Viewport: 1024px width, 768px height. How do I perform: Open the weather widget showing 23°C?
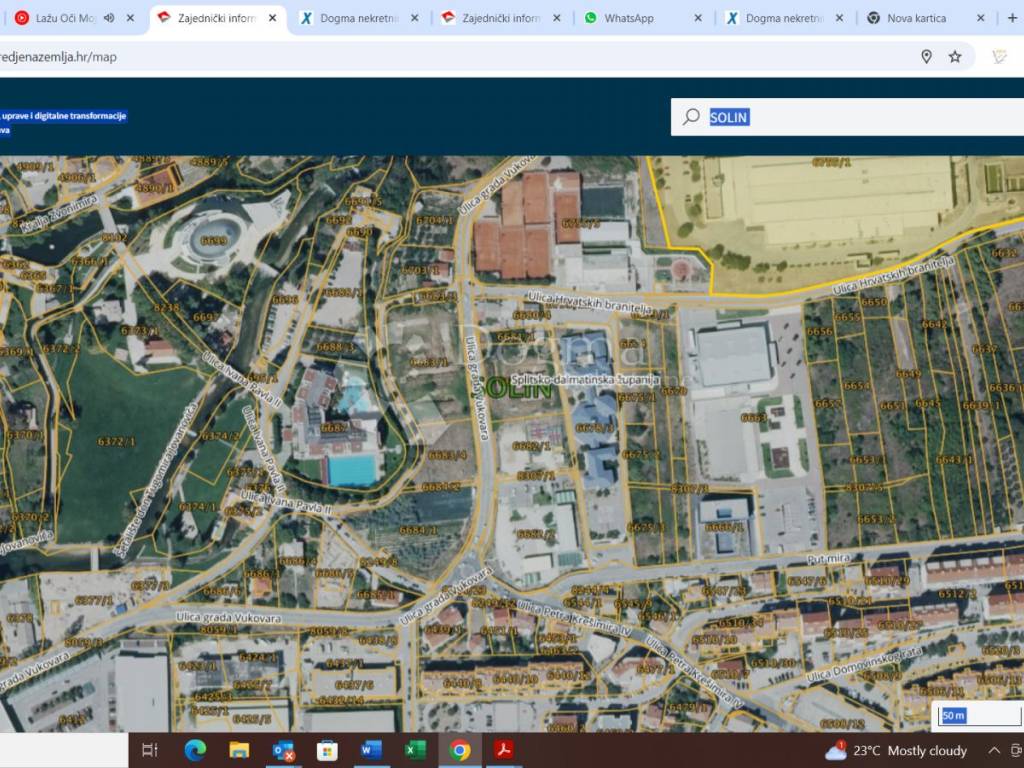point(896,750)
